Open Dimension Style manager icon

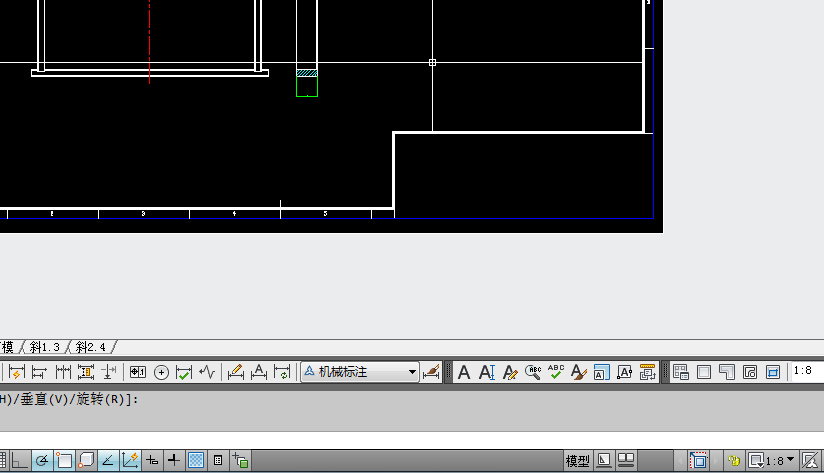pyautogui.click(x=431, y=372)
